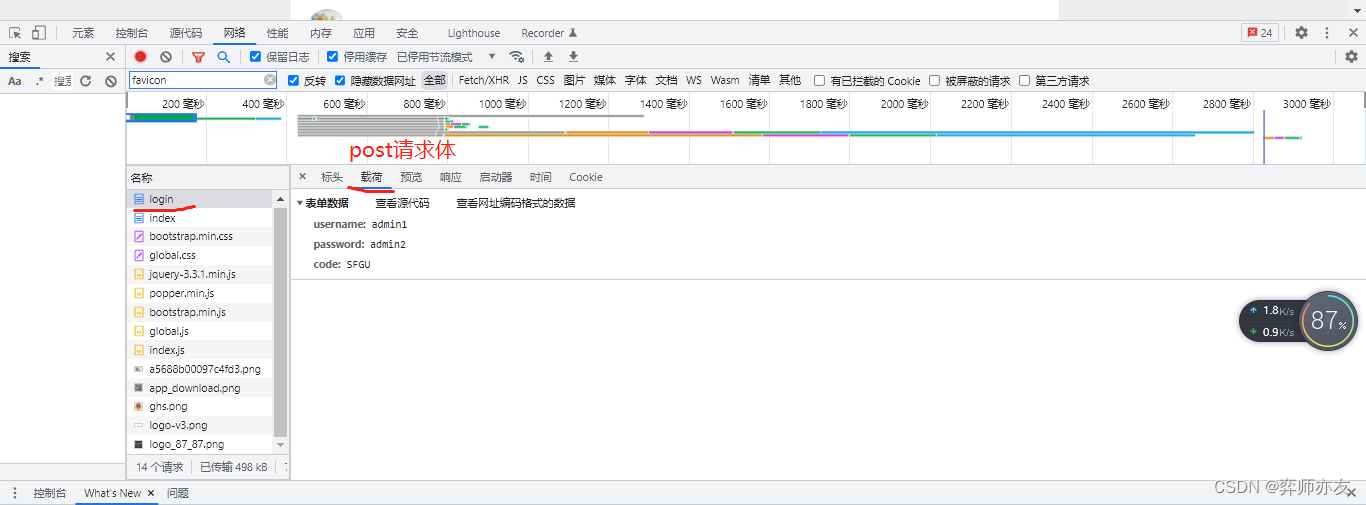Open network panel settings gear

[1352, 57]
